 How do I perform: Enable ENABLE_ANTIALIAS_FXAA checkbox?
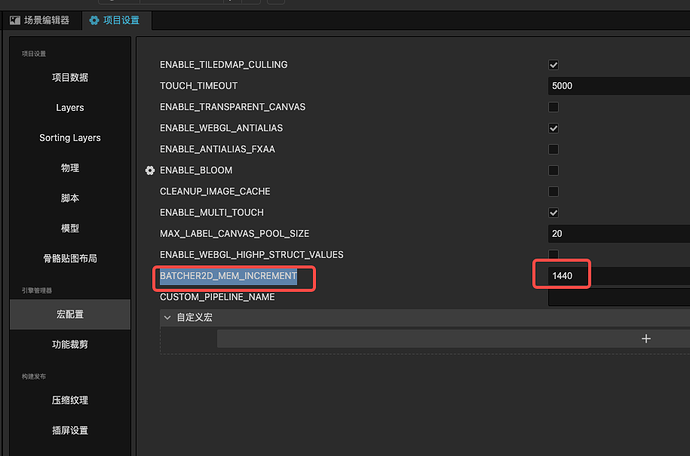point(554,149)
